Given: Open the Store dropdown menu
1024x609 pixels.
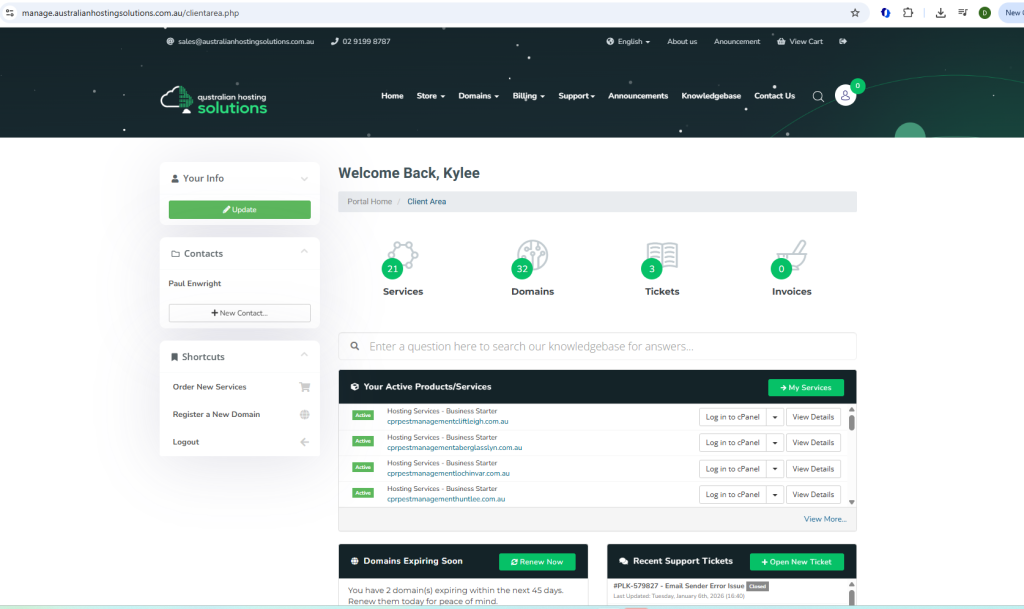Looking at the screenshot, I should [x=430, y=96].
